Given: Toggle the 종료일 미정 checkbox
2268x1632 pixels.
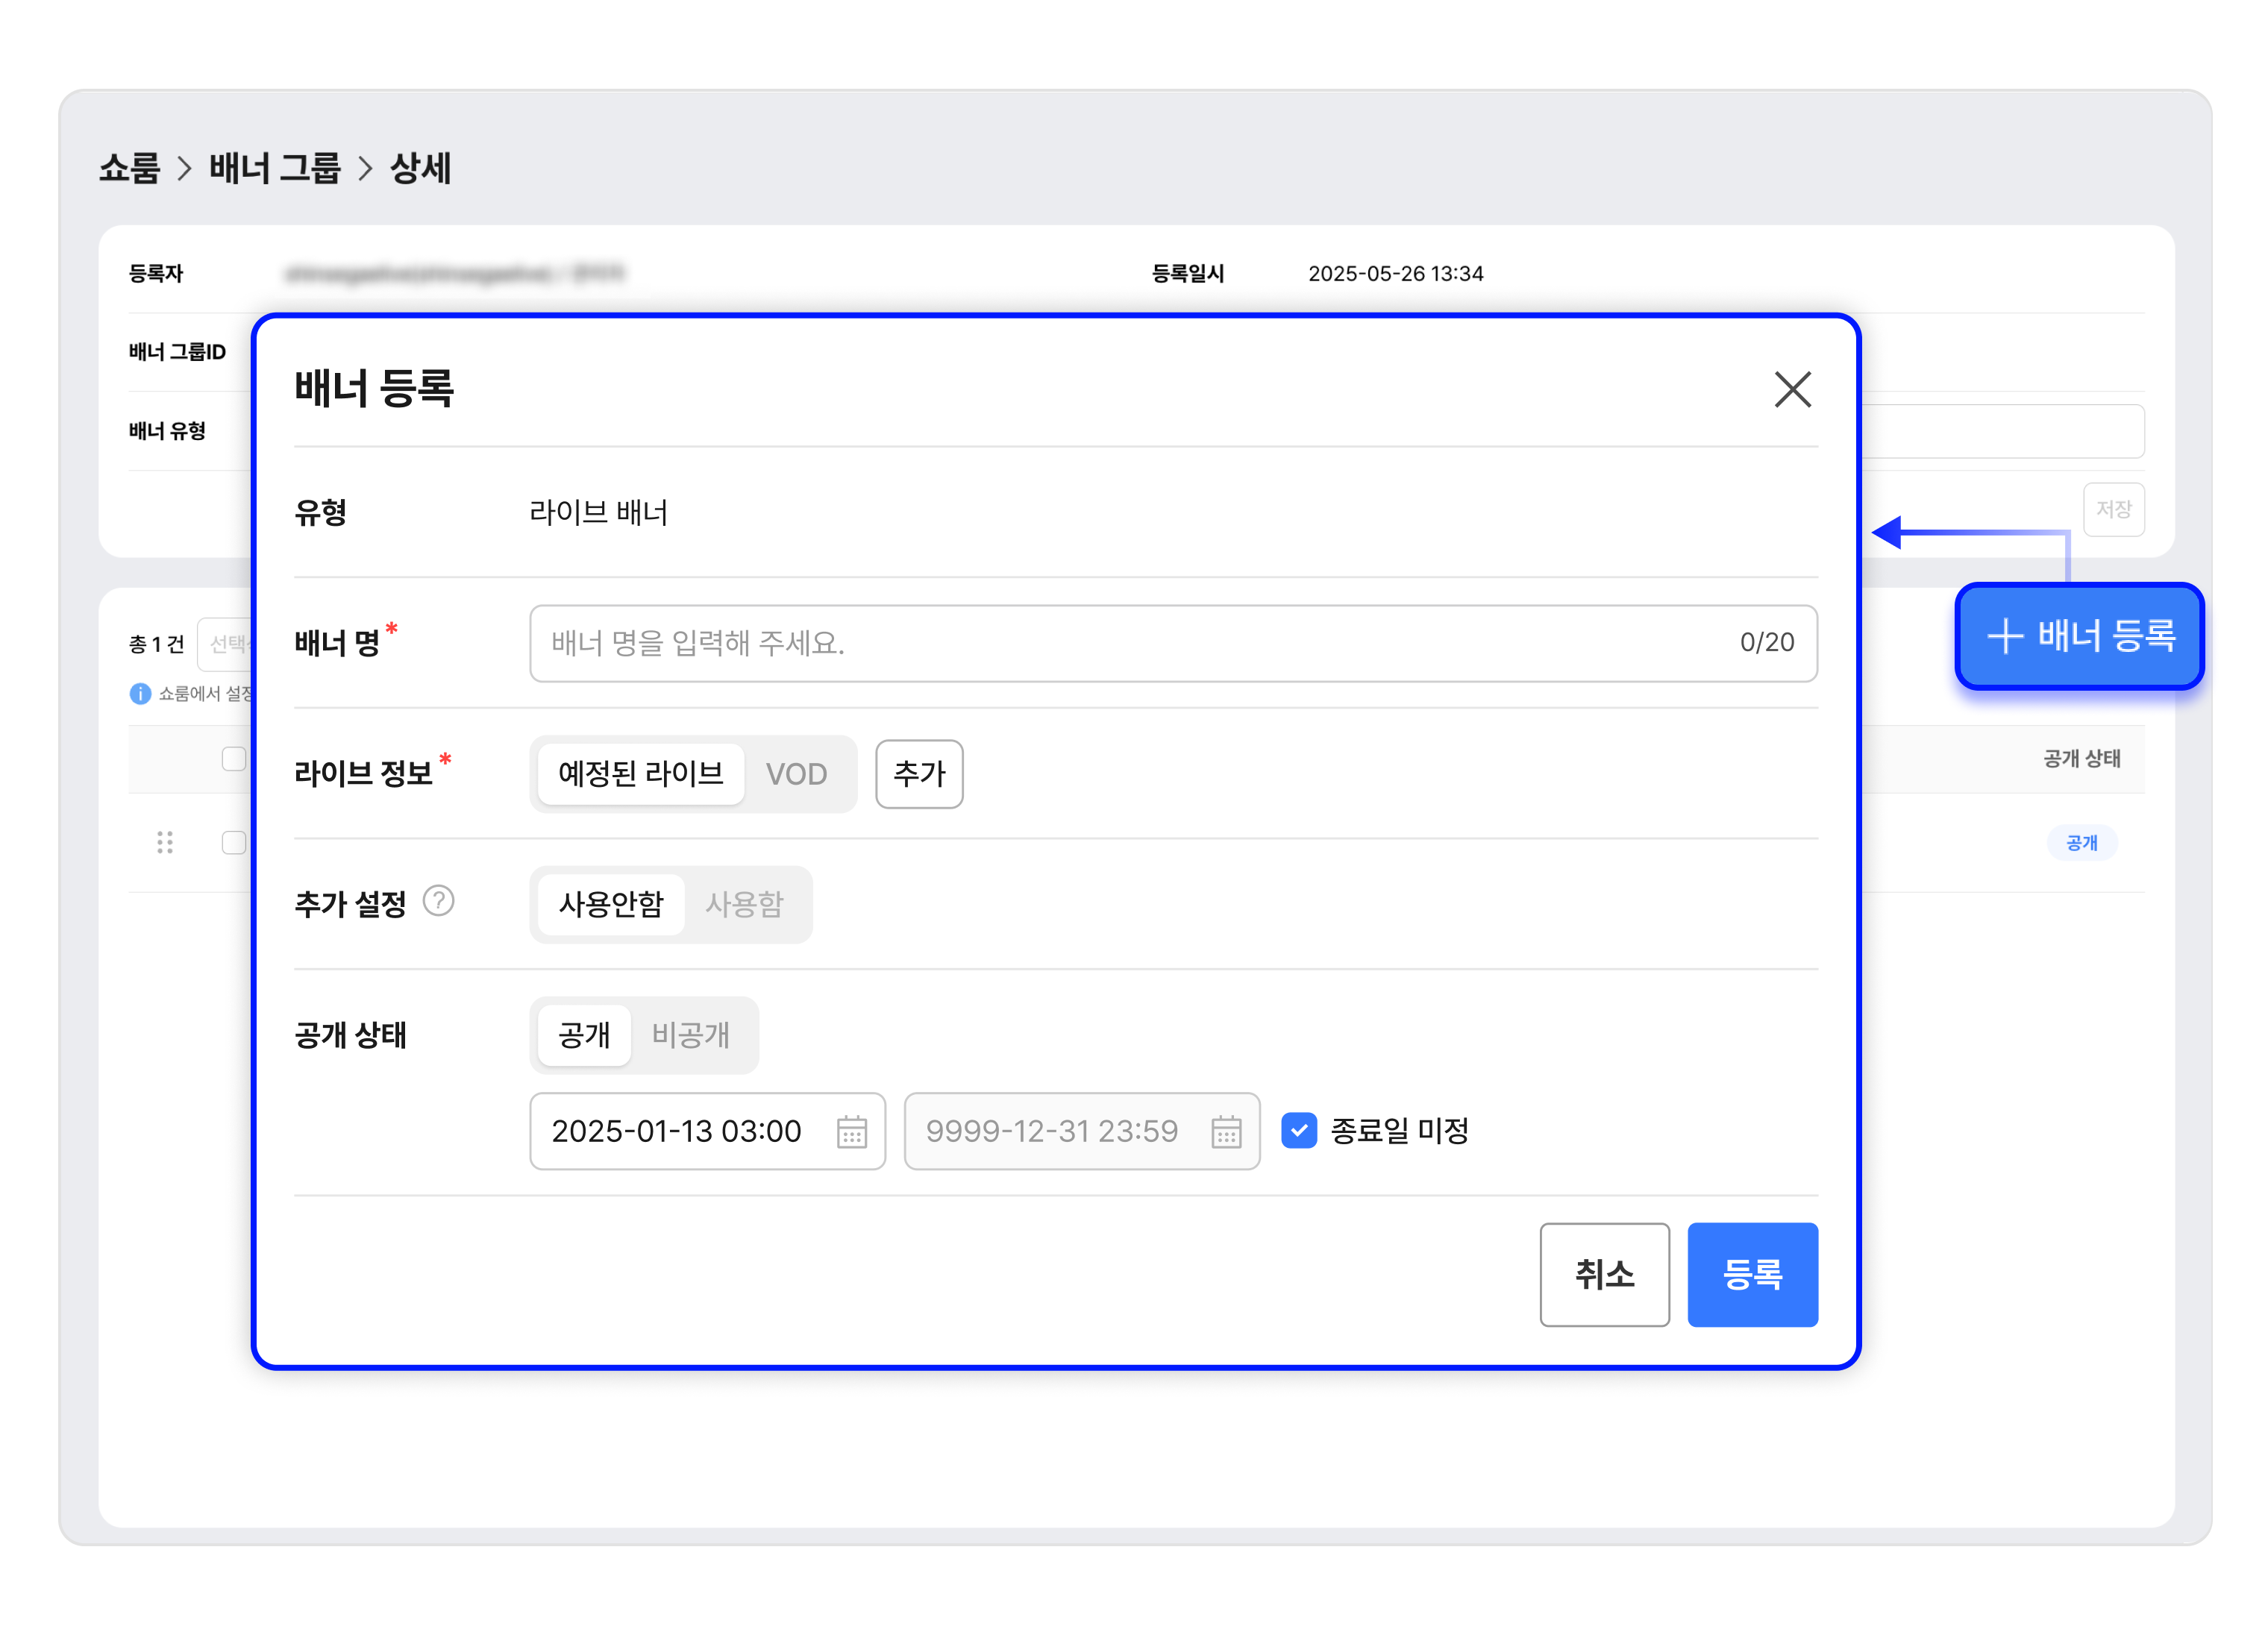Looking at the screenshot, I should (x=1298, y=1130).
